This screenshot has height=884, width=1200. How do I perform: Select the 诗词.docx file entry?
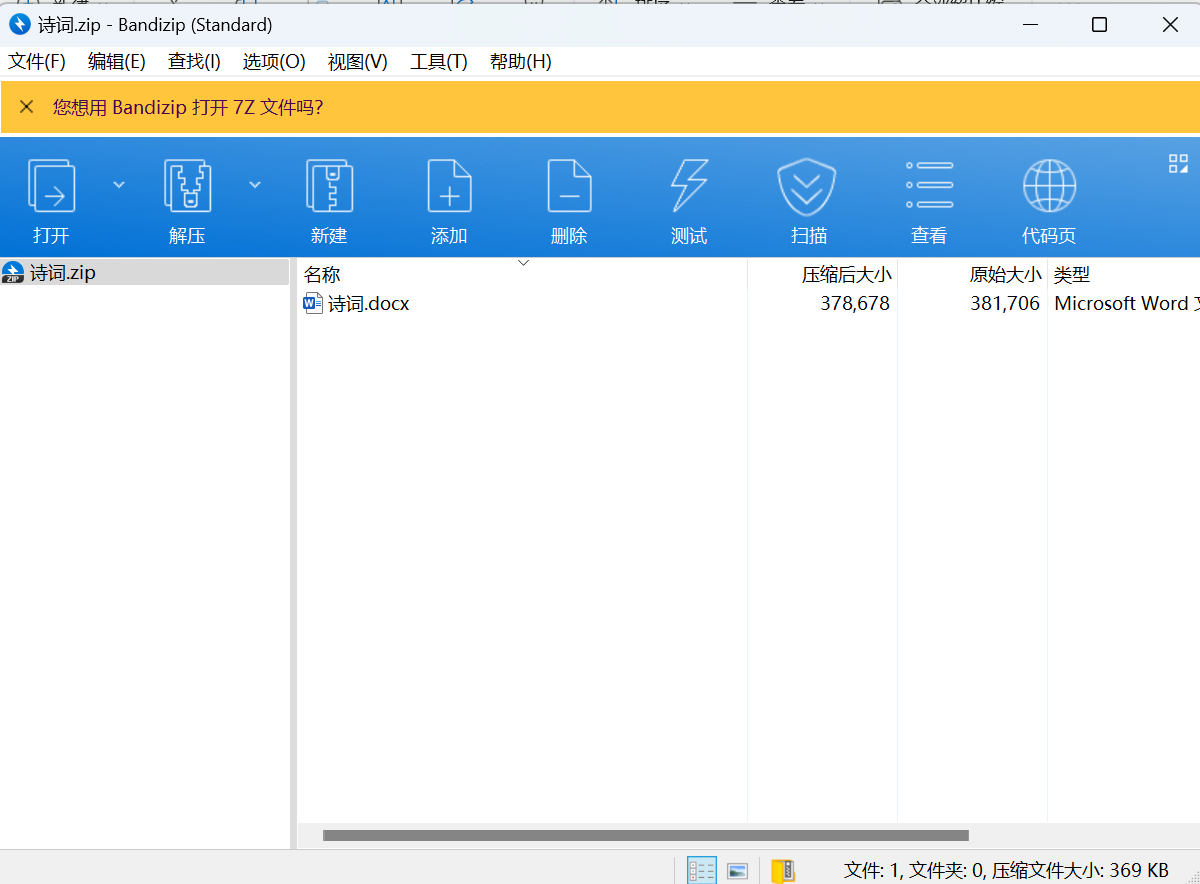click(357, 303)
